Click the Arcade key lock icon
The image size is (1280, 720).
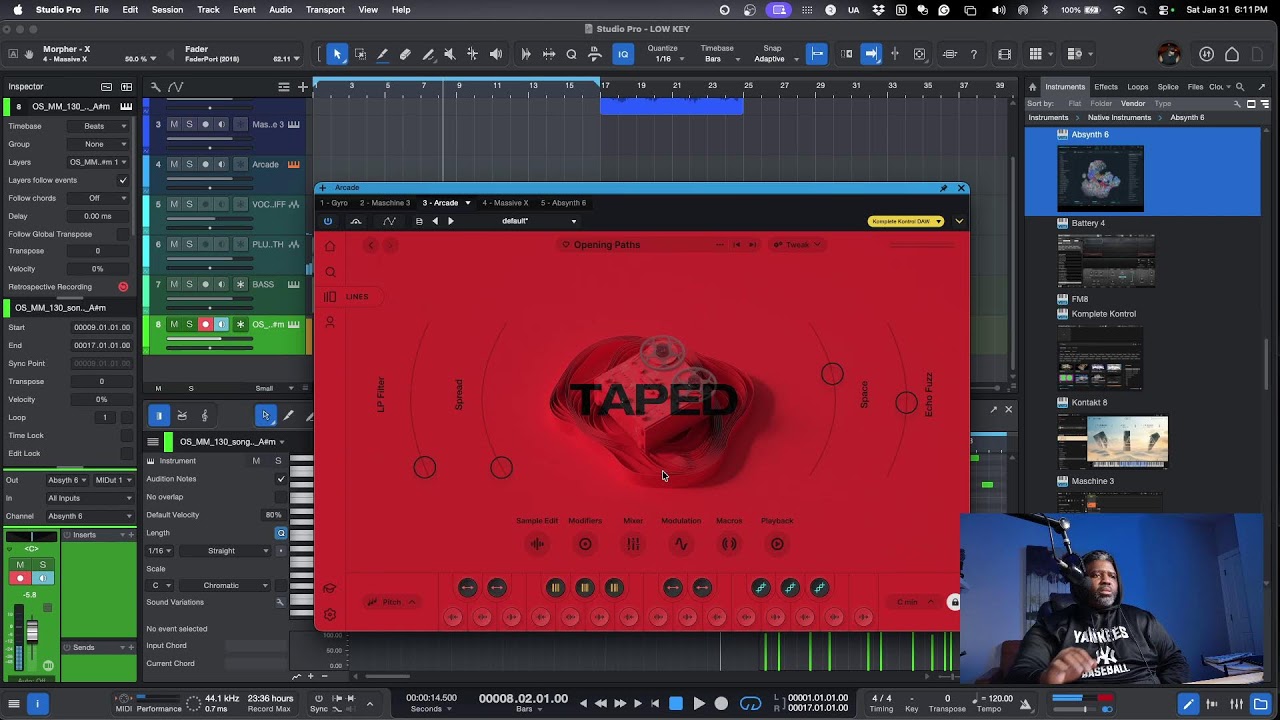(x=954, y=602)
